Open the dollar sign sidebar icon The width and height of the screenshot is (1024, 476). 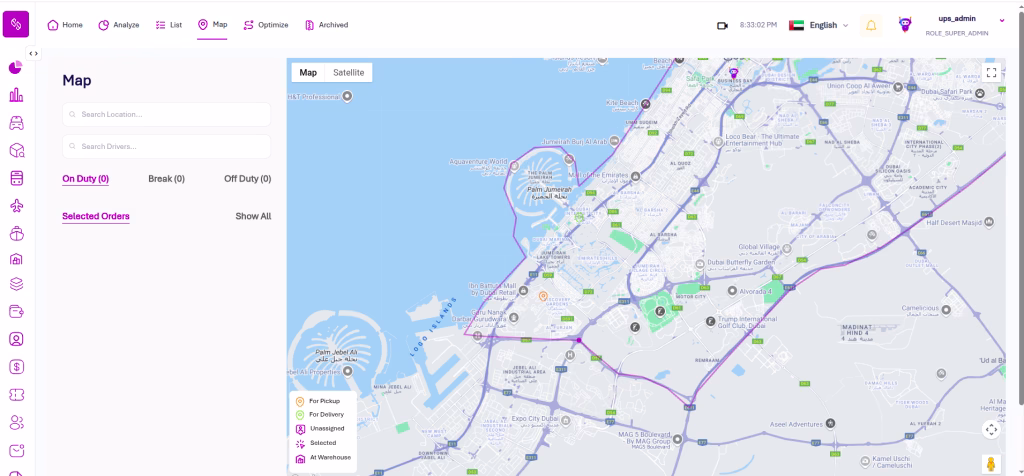click(16, 367)
